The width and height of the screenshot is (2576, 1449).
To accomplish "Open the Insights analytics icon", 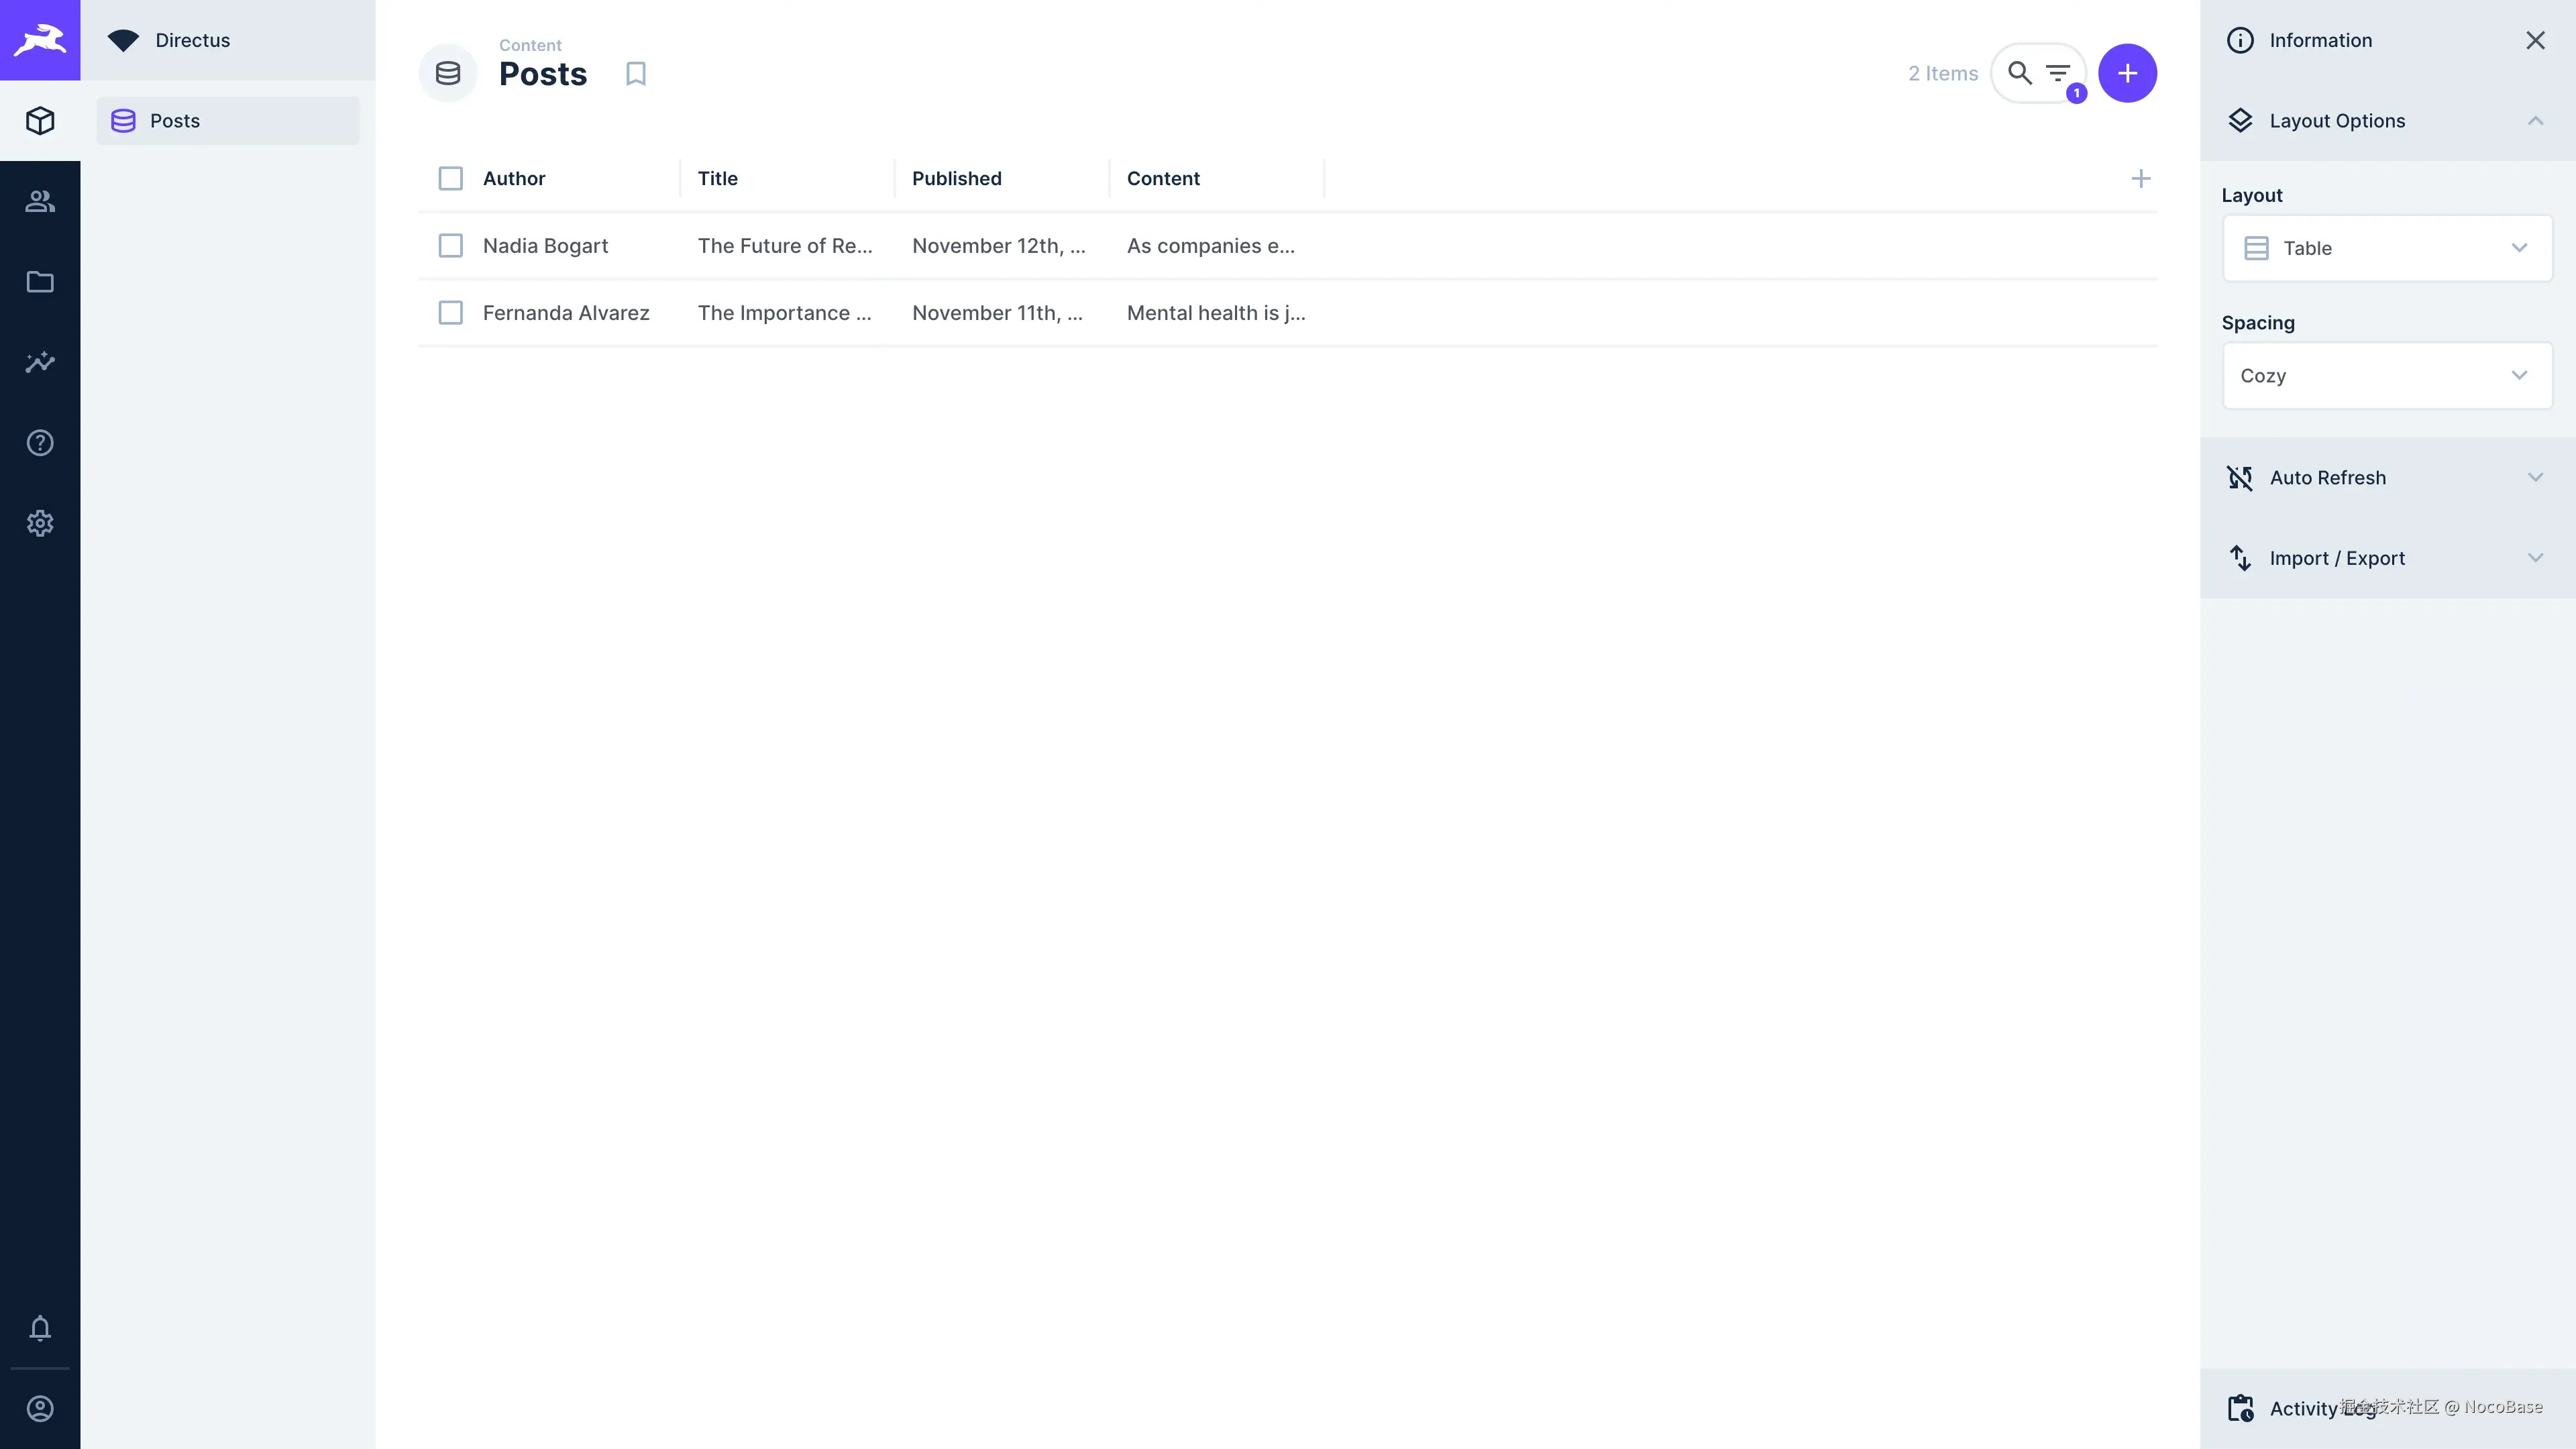I will coord(40,362).
